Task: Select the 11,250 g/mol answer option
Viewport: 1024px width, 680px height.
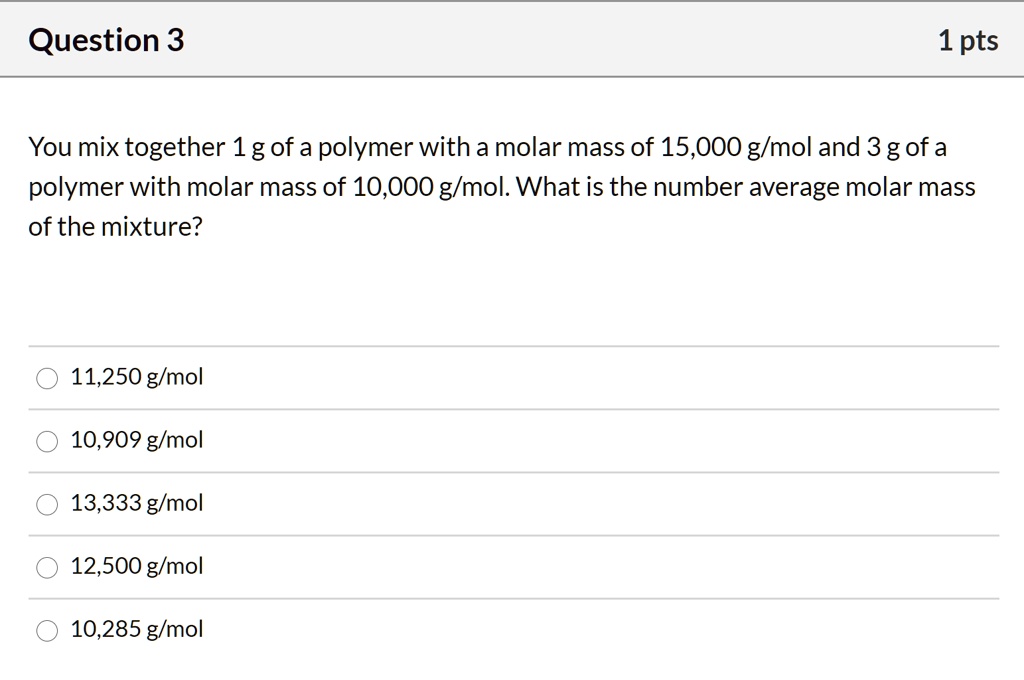Action: (x=46, y=378)
